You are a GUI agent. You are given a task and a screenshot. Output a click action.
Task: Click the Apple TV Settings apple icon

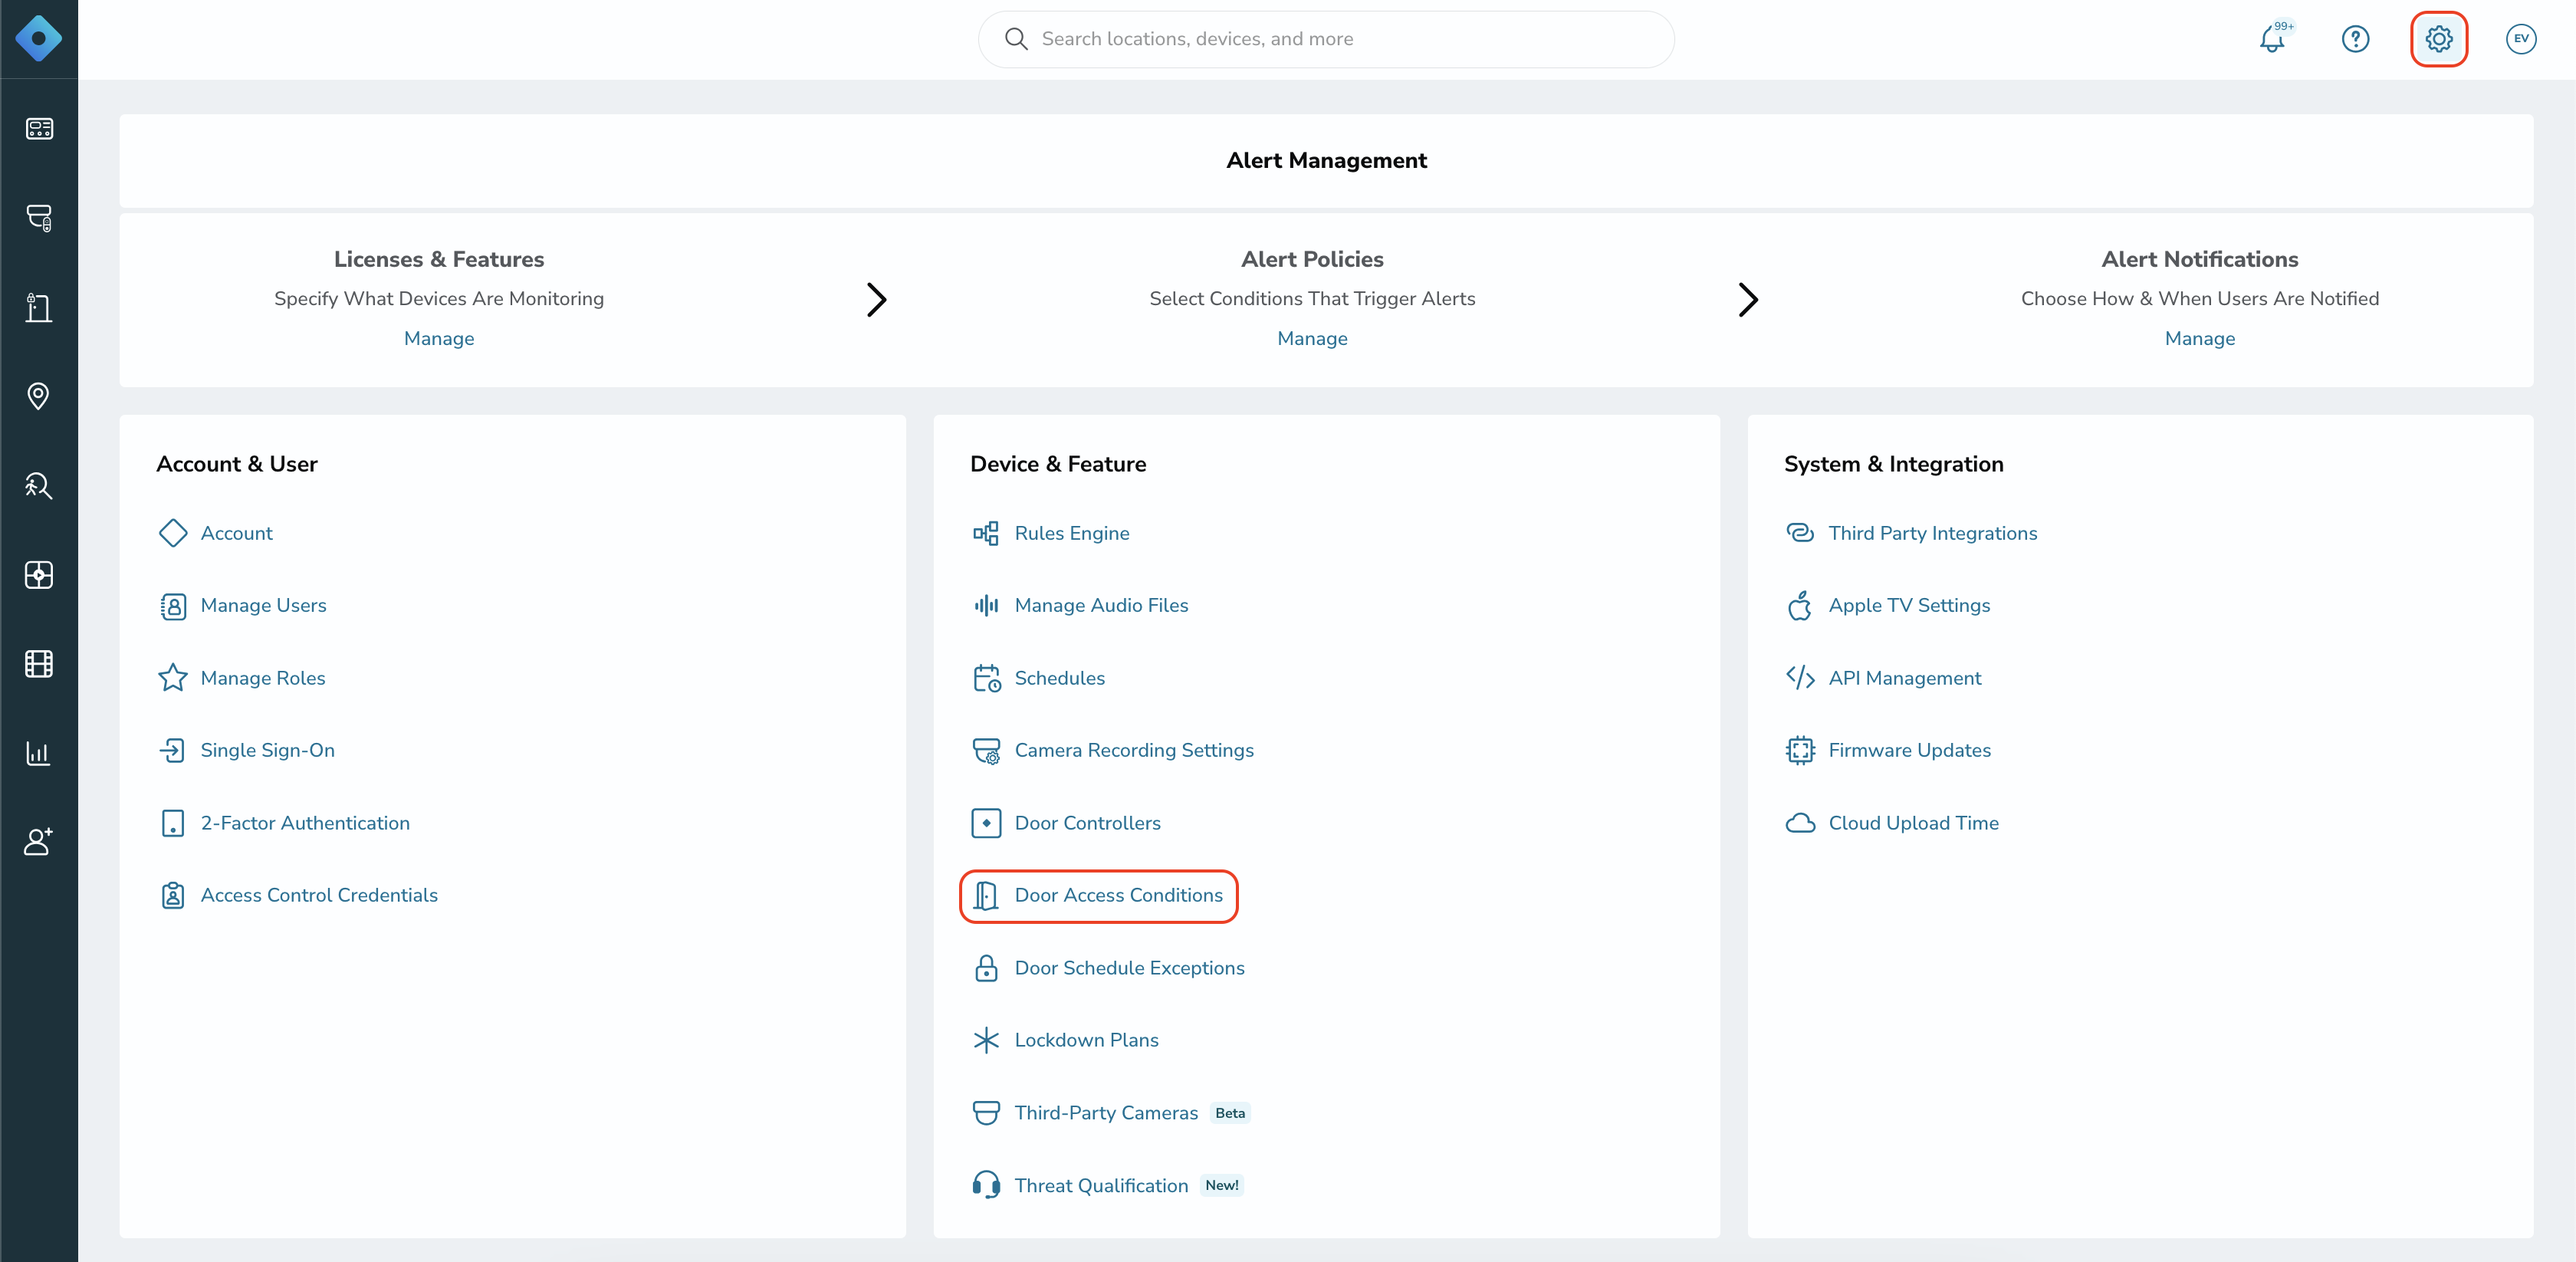[x=1800, y=605]
